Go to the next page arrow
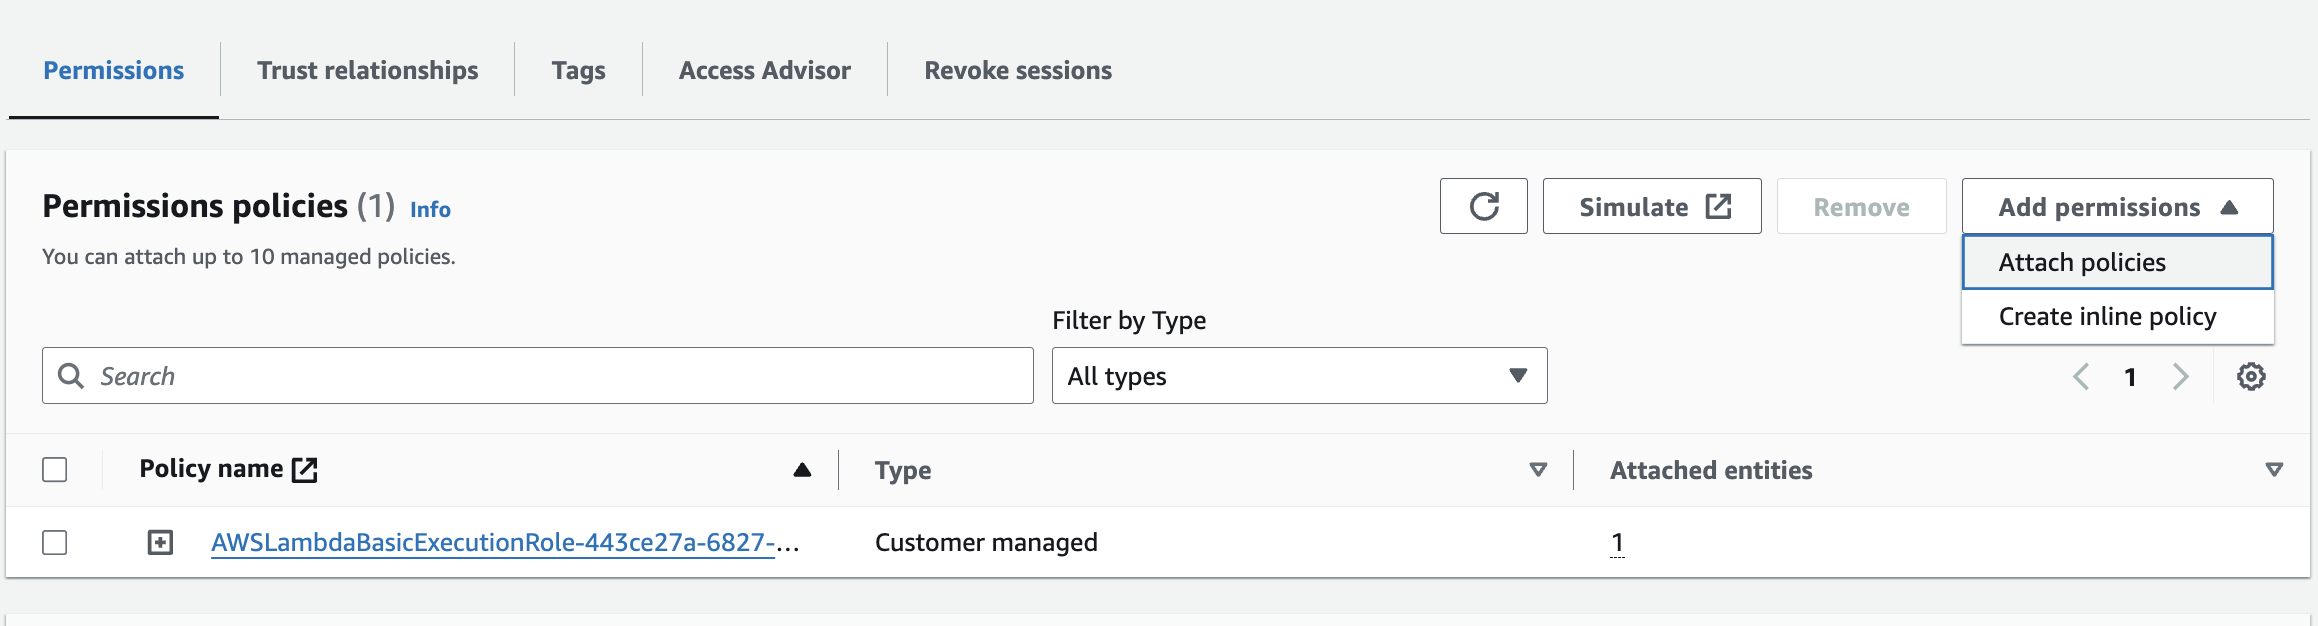The image size is (2318, 626). pyautogui.click(x=2181, y=377)
